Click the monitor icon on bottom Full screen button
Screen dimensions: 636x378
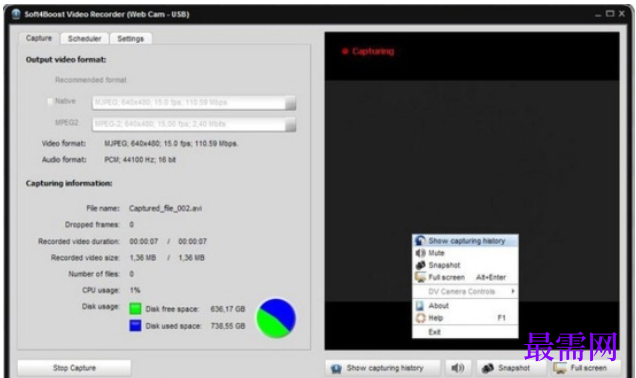(560, 368)
